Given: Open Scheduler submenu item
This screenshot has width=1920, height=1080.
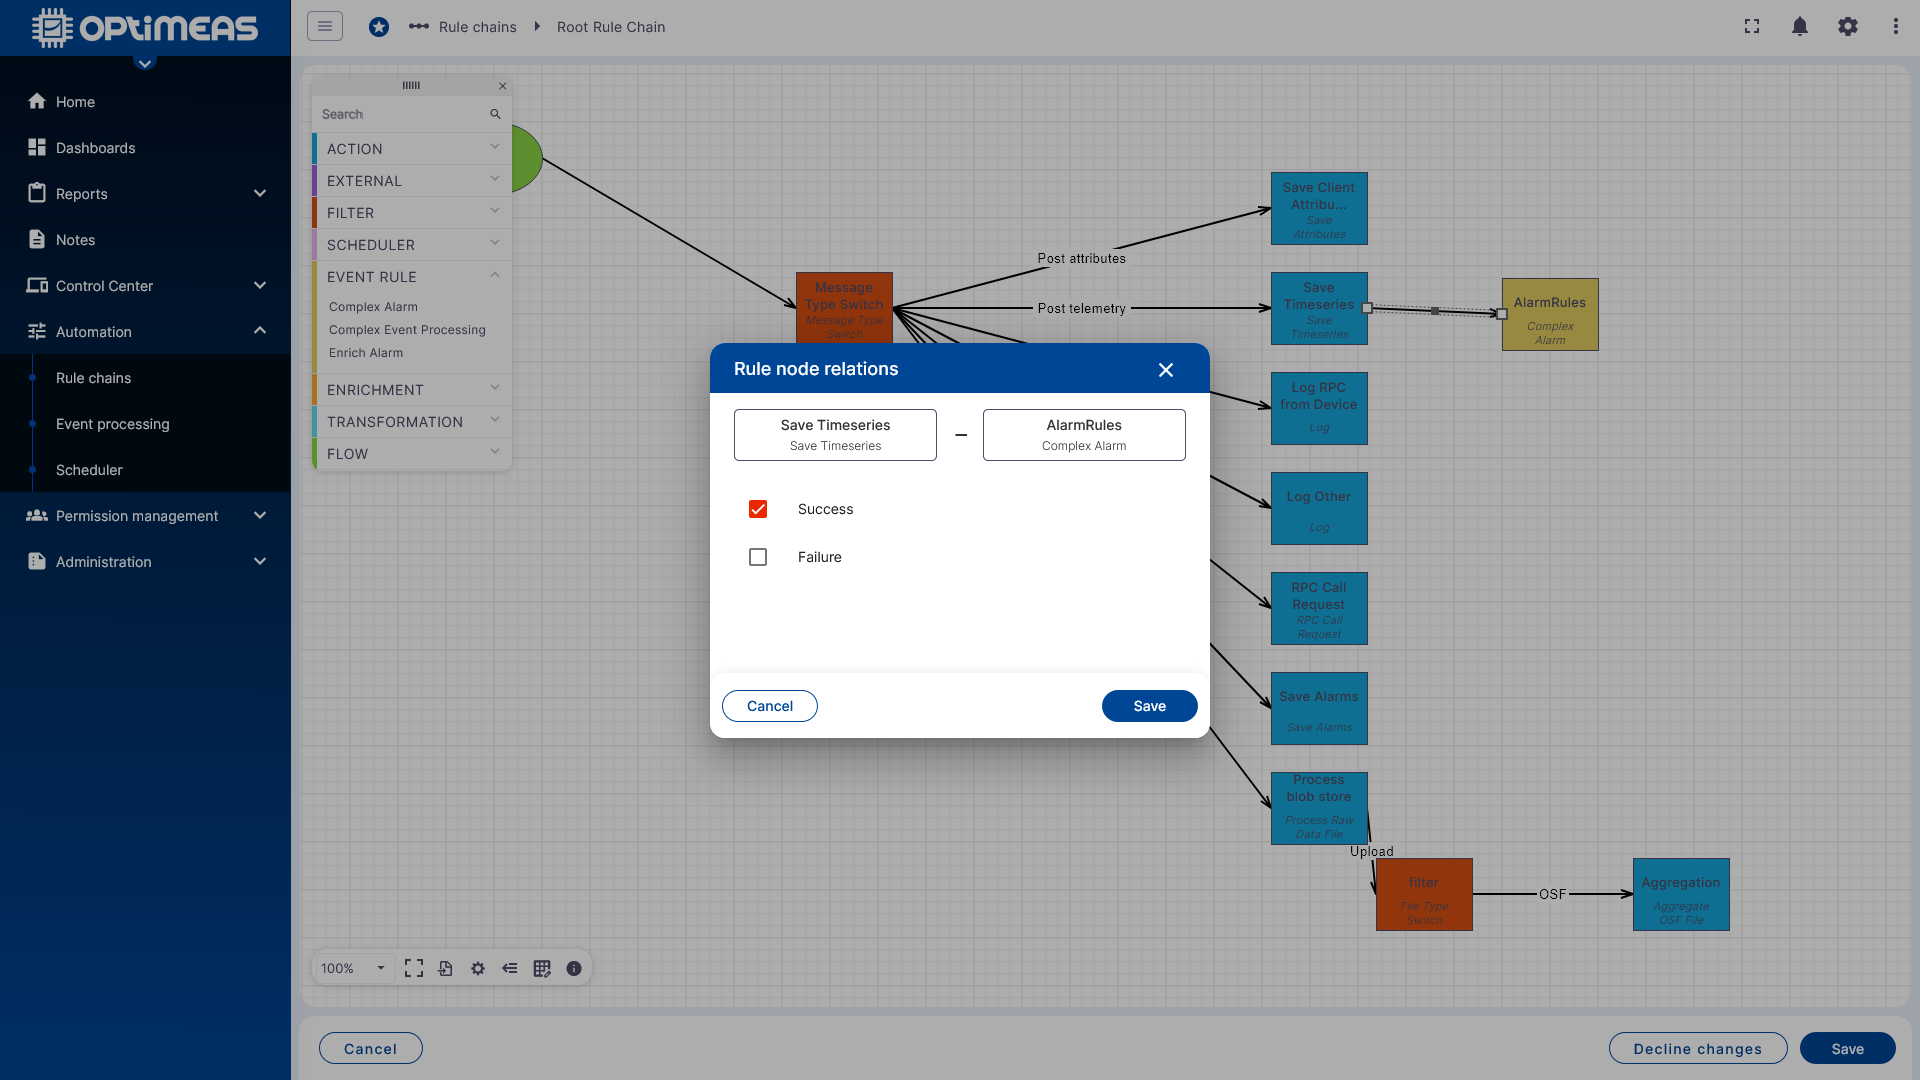Looking at the screenshot, I should pos(89,470).
